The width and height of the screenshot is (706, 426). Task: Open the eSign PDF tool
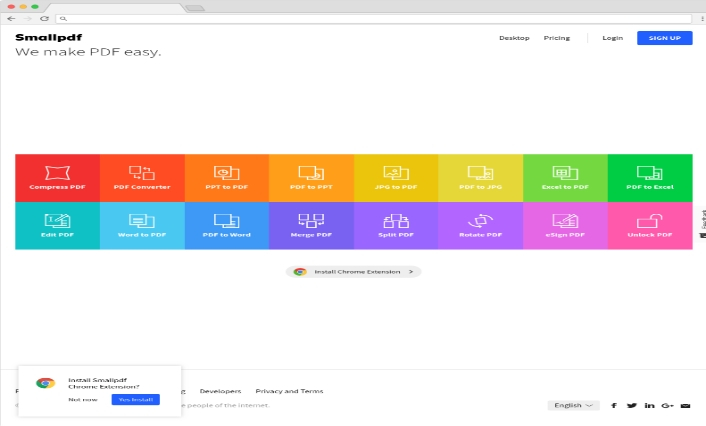pos(565,226)
